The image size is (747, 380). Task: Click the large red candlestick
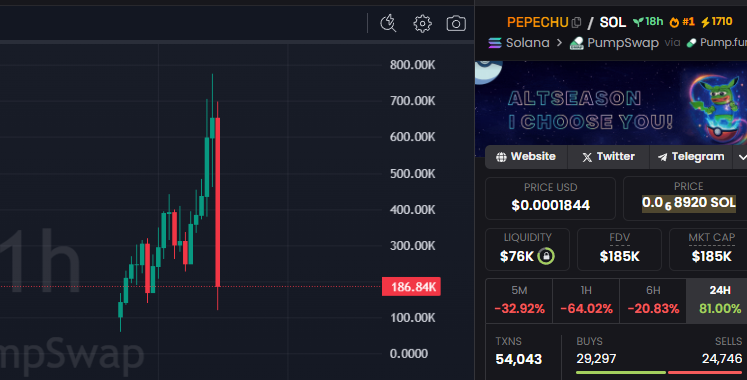click(218, 202)
